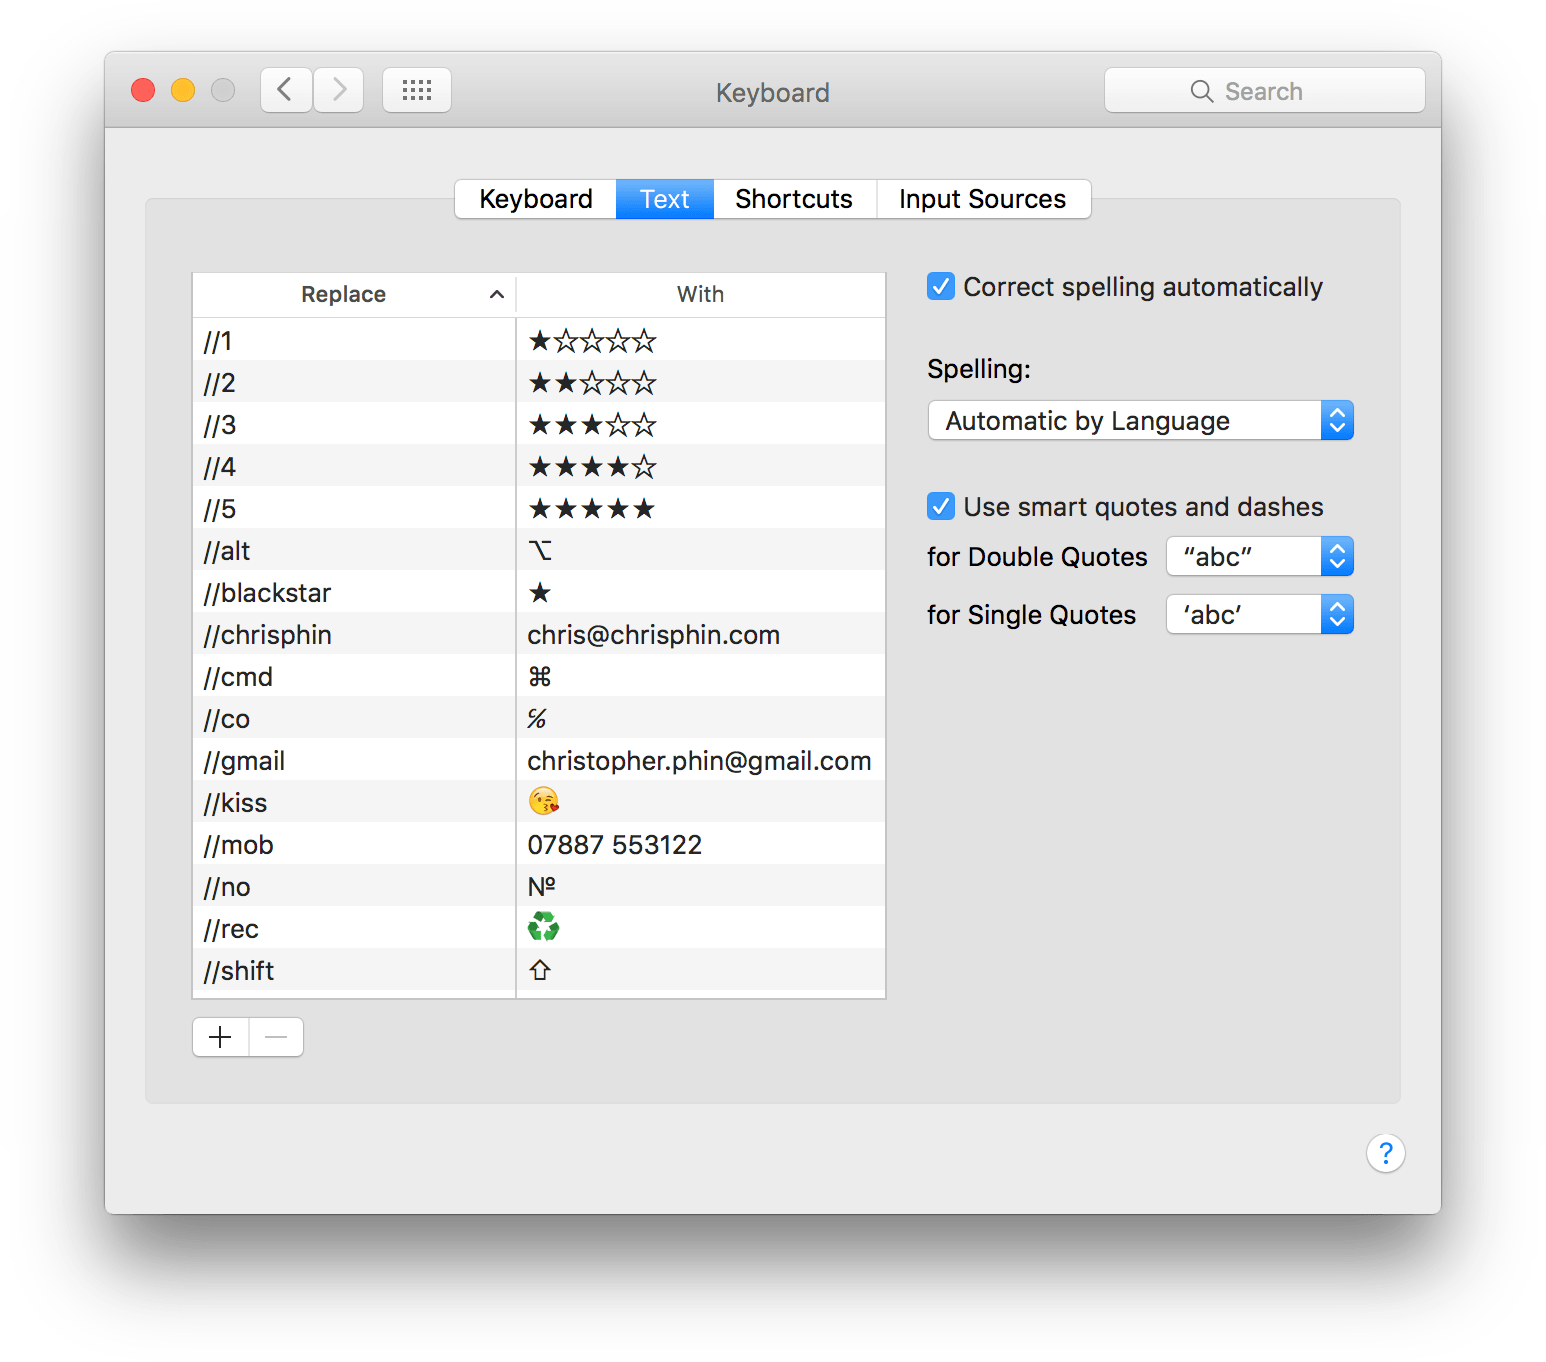Add a new text replacement with plus icon

(219, 1037)
